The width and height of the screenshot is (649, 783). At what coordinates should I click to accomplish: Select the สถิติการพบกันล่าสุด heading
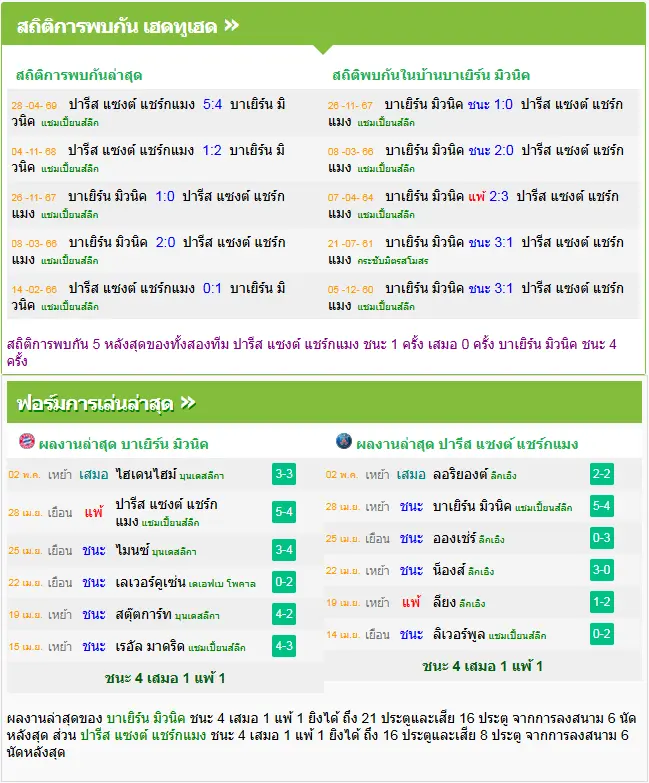pyautogui.click(x=79, y=75)
